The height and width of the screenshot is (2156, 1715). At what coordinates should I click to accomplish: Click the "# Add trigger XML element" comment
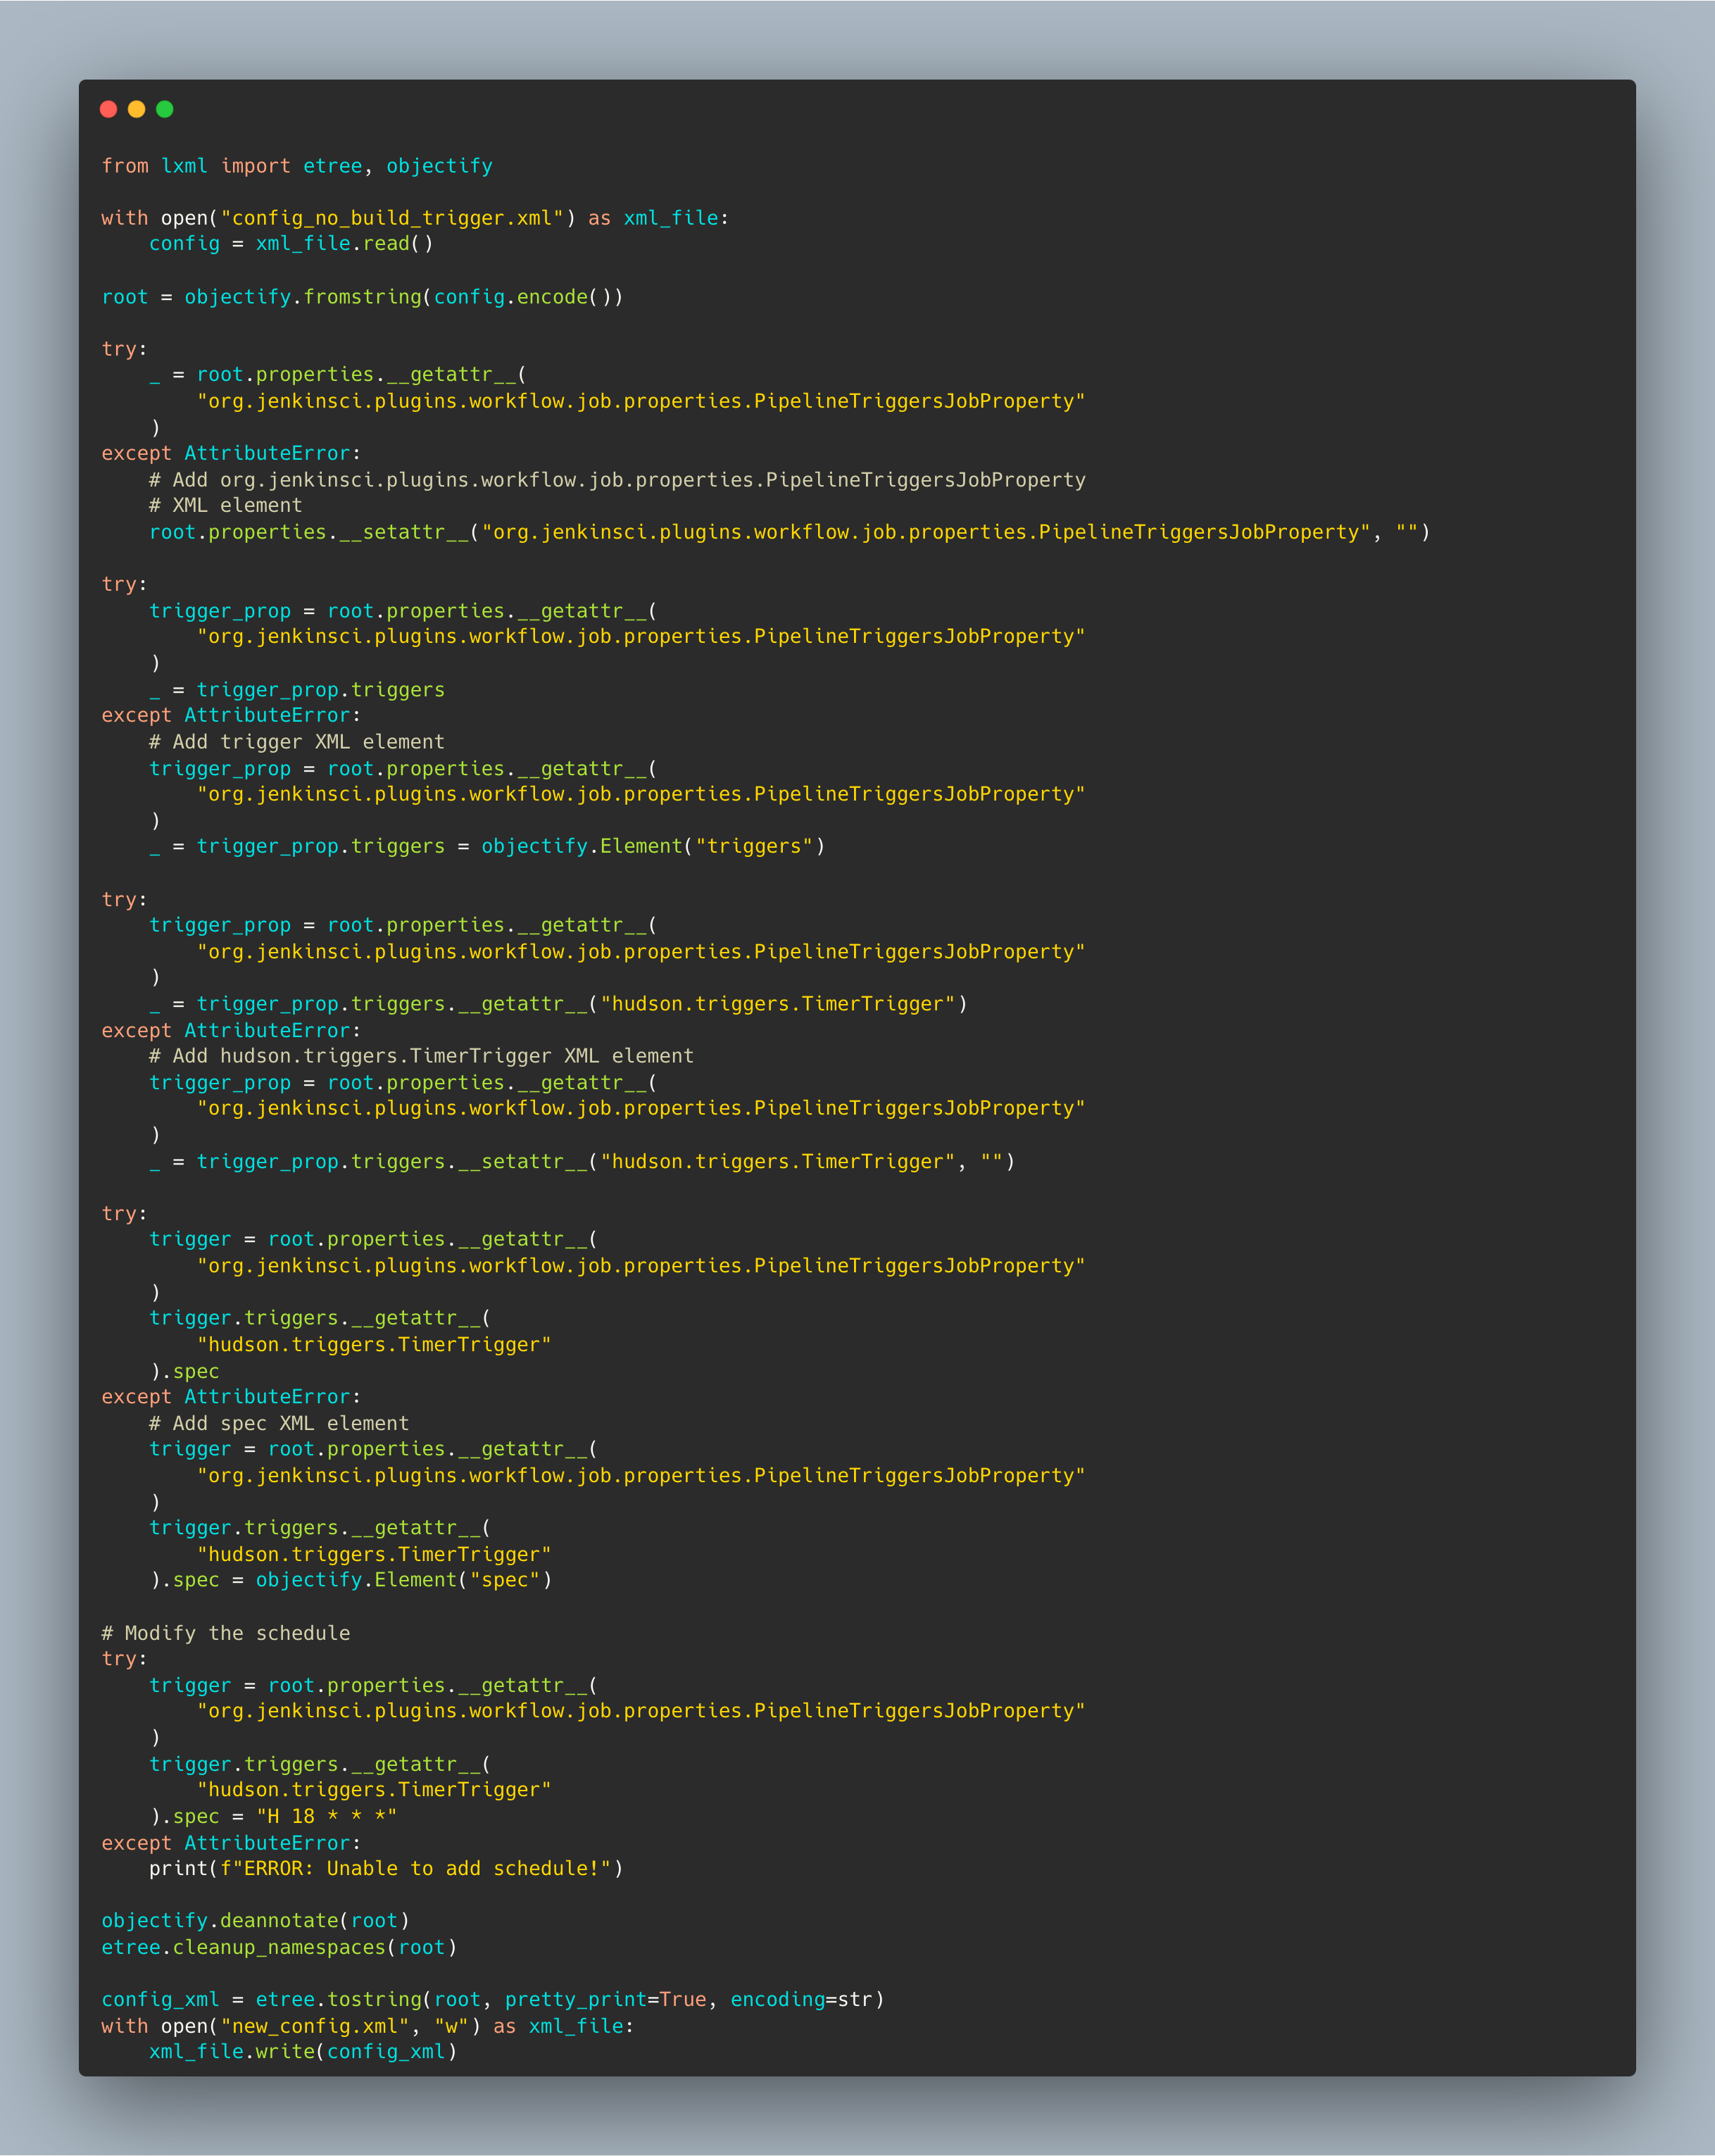pos(296,742)
